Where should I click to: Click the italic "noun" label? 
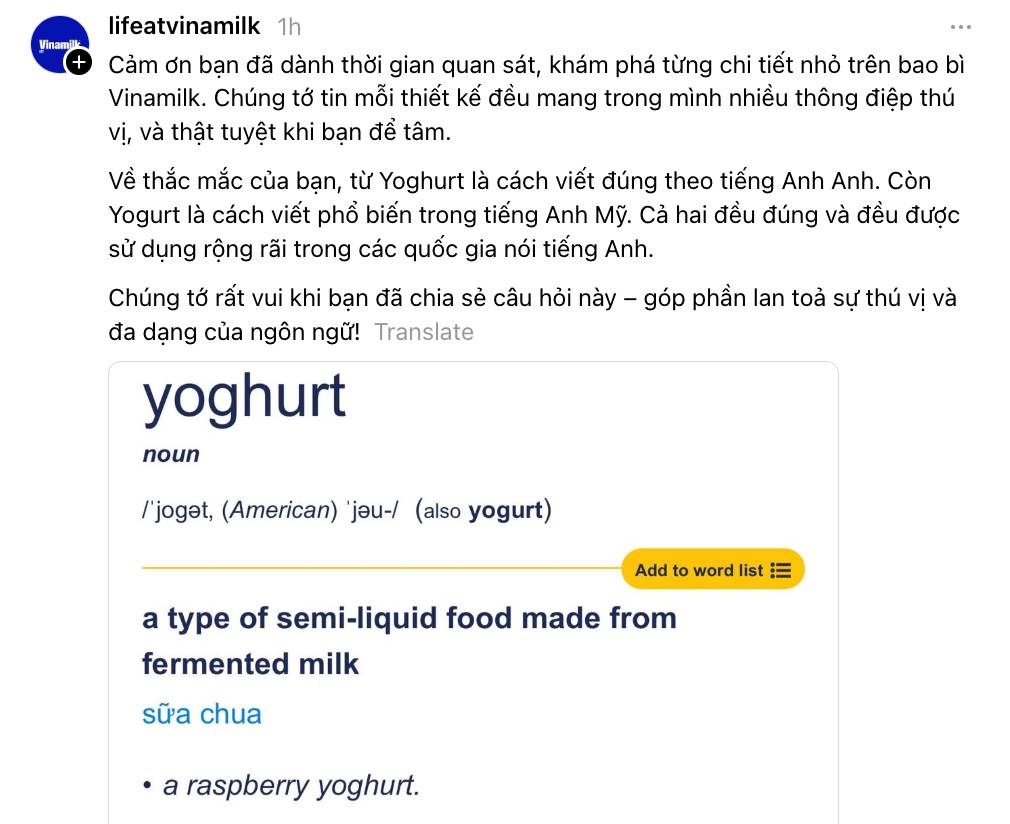click(171, 454)
